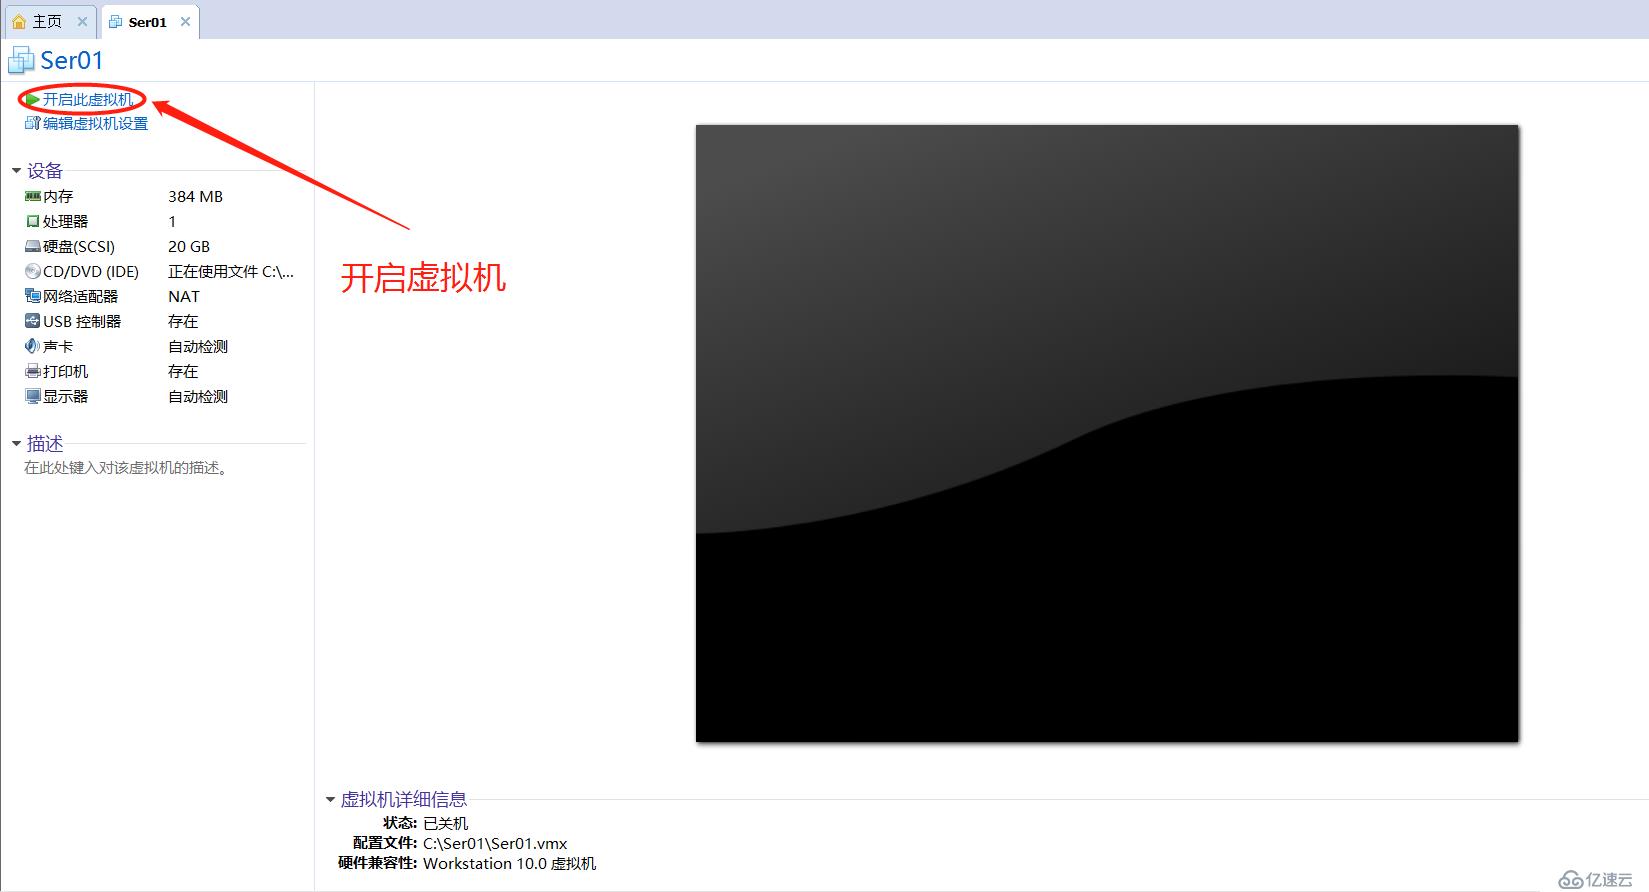The image size is (1649, 892).
Task: Click the USB controller icon
Action: pos(33,322)
